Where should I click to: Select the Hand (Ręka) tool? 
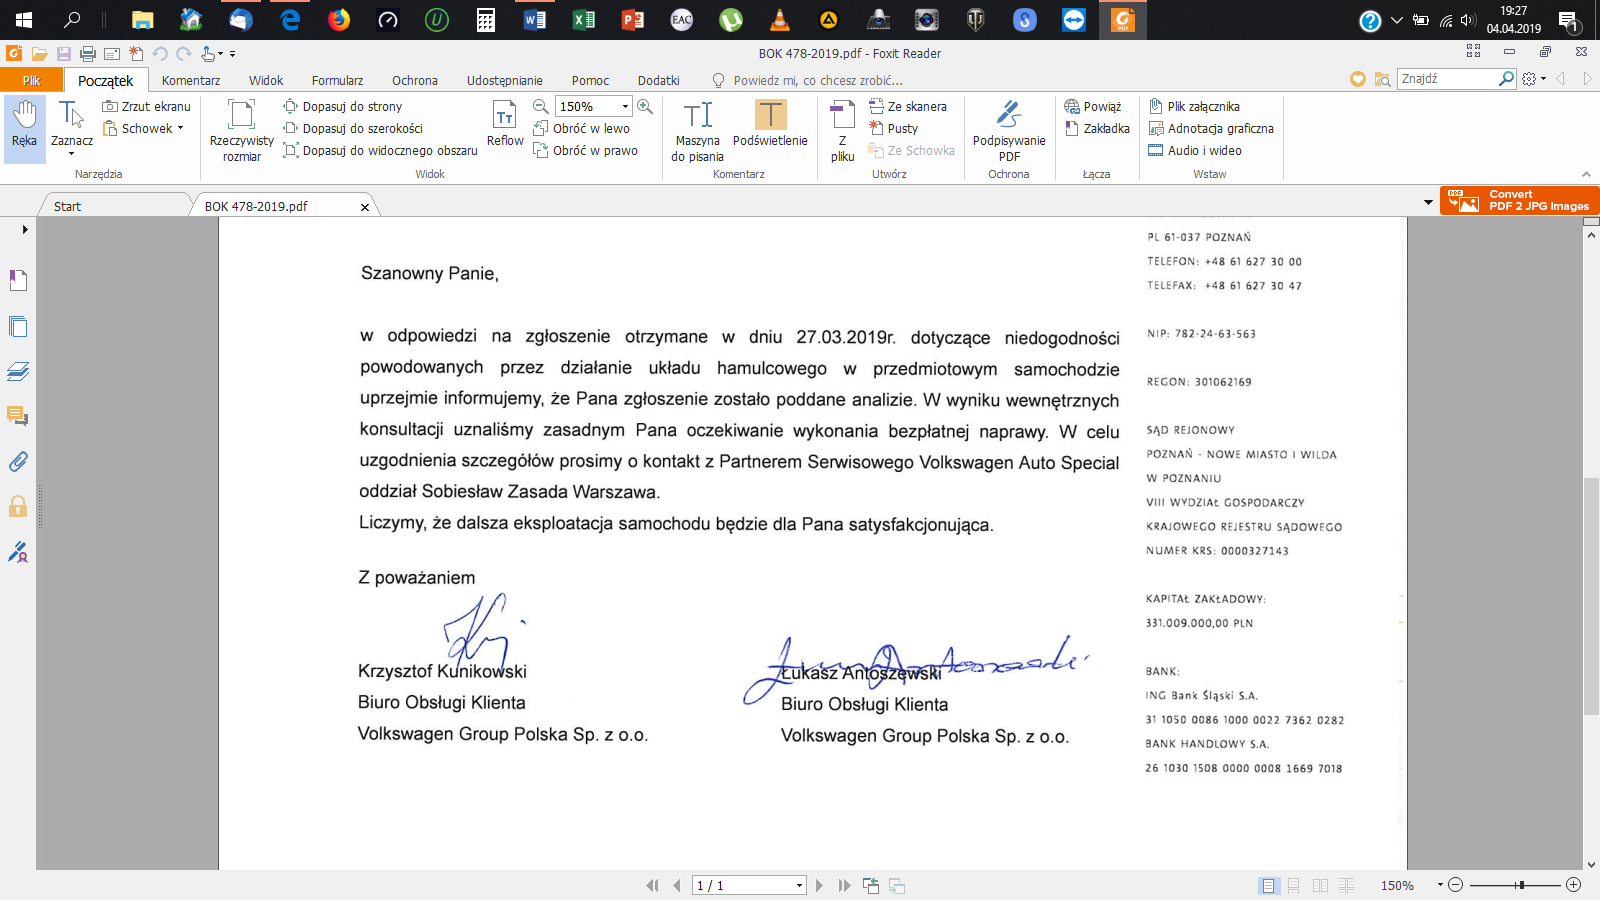click(x=24, y=124)
